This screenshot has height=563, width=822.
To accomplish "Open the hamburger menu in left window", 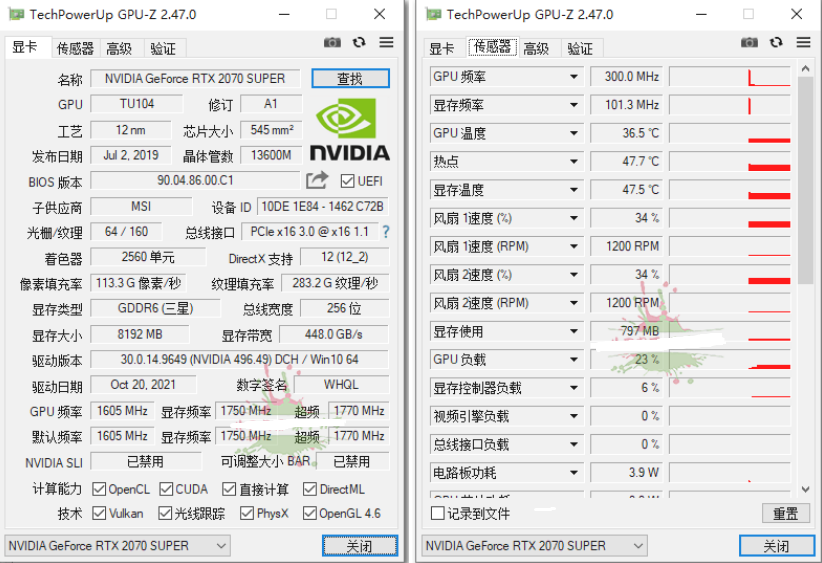I will tap(386, 42).
